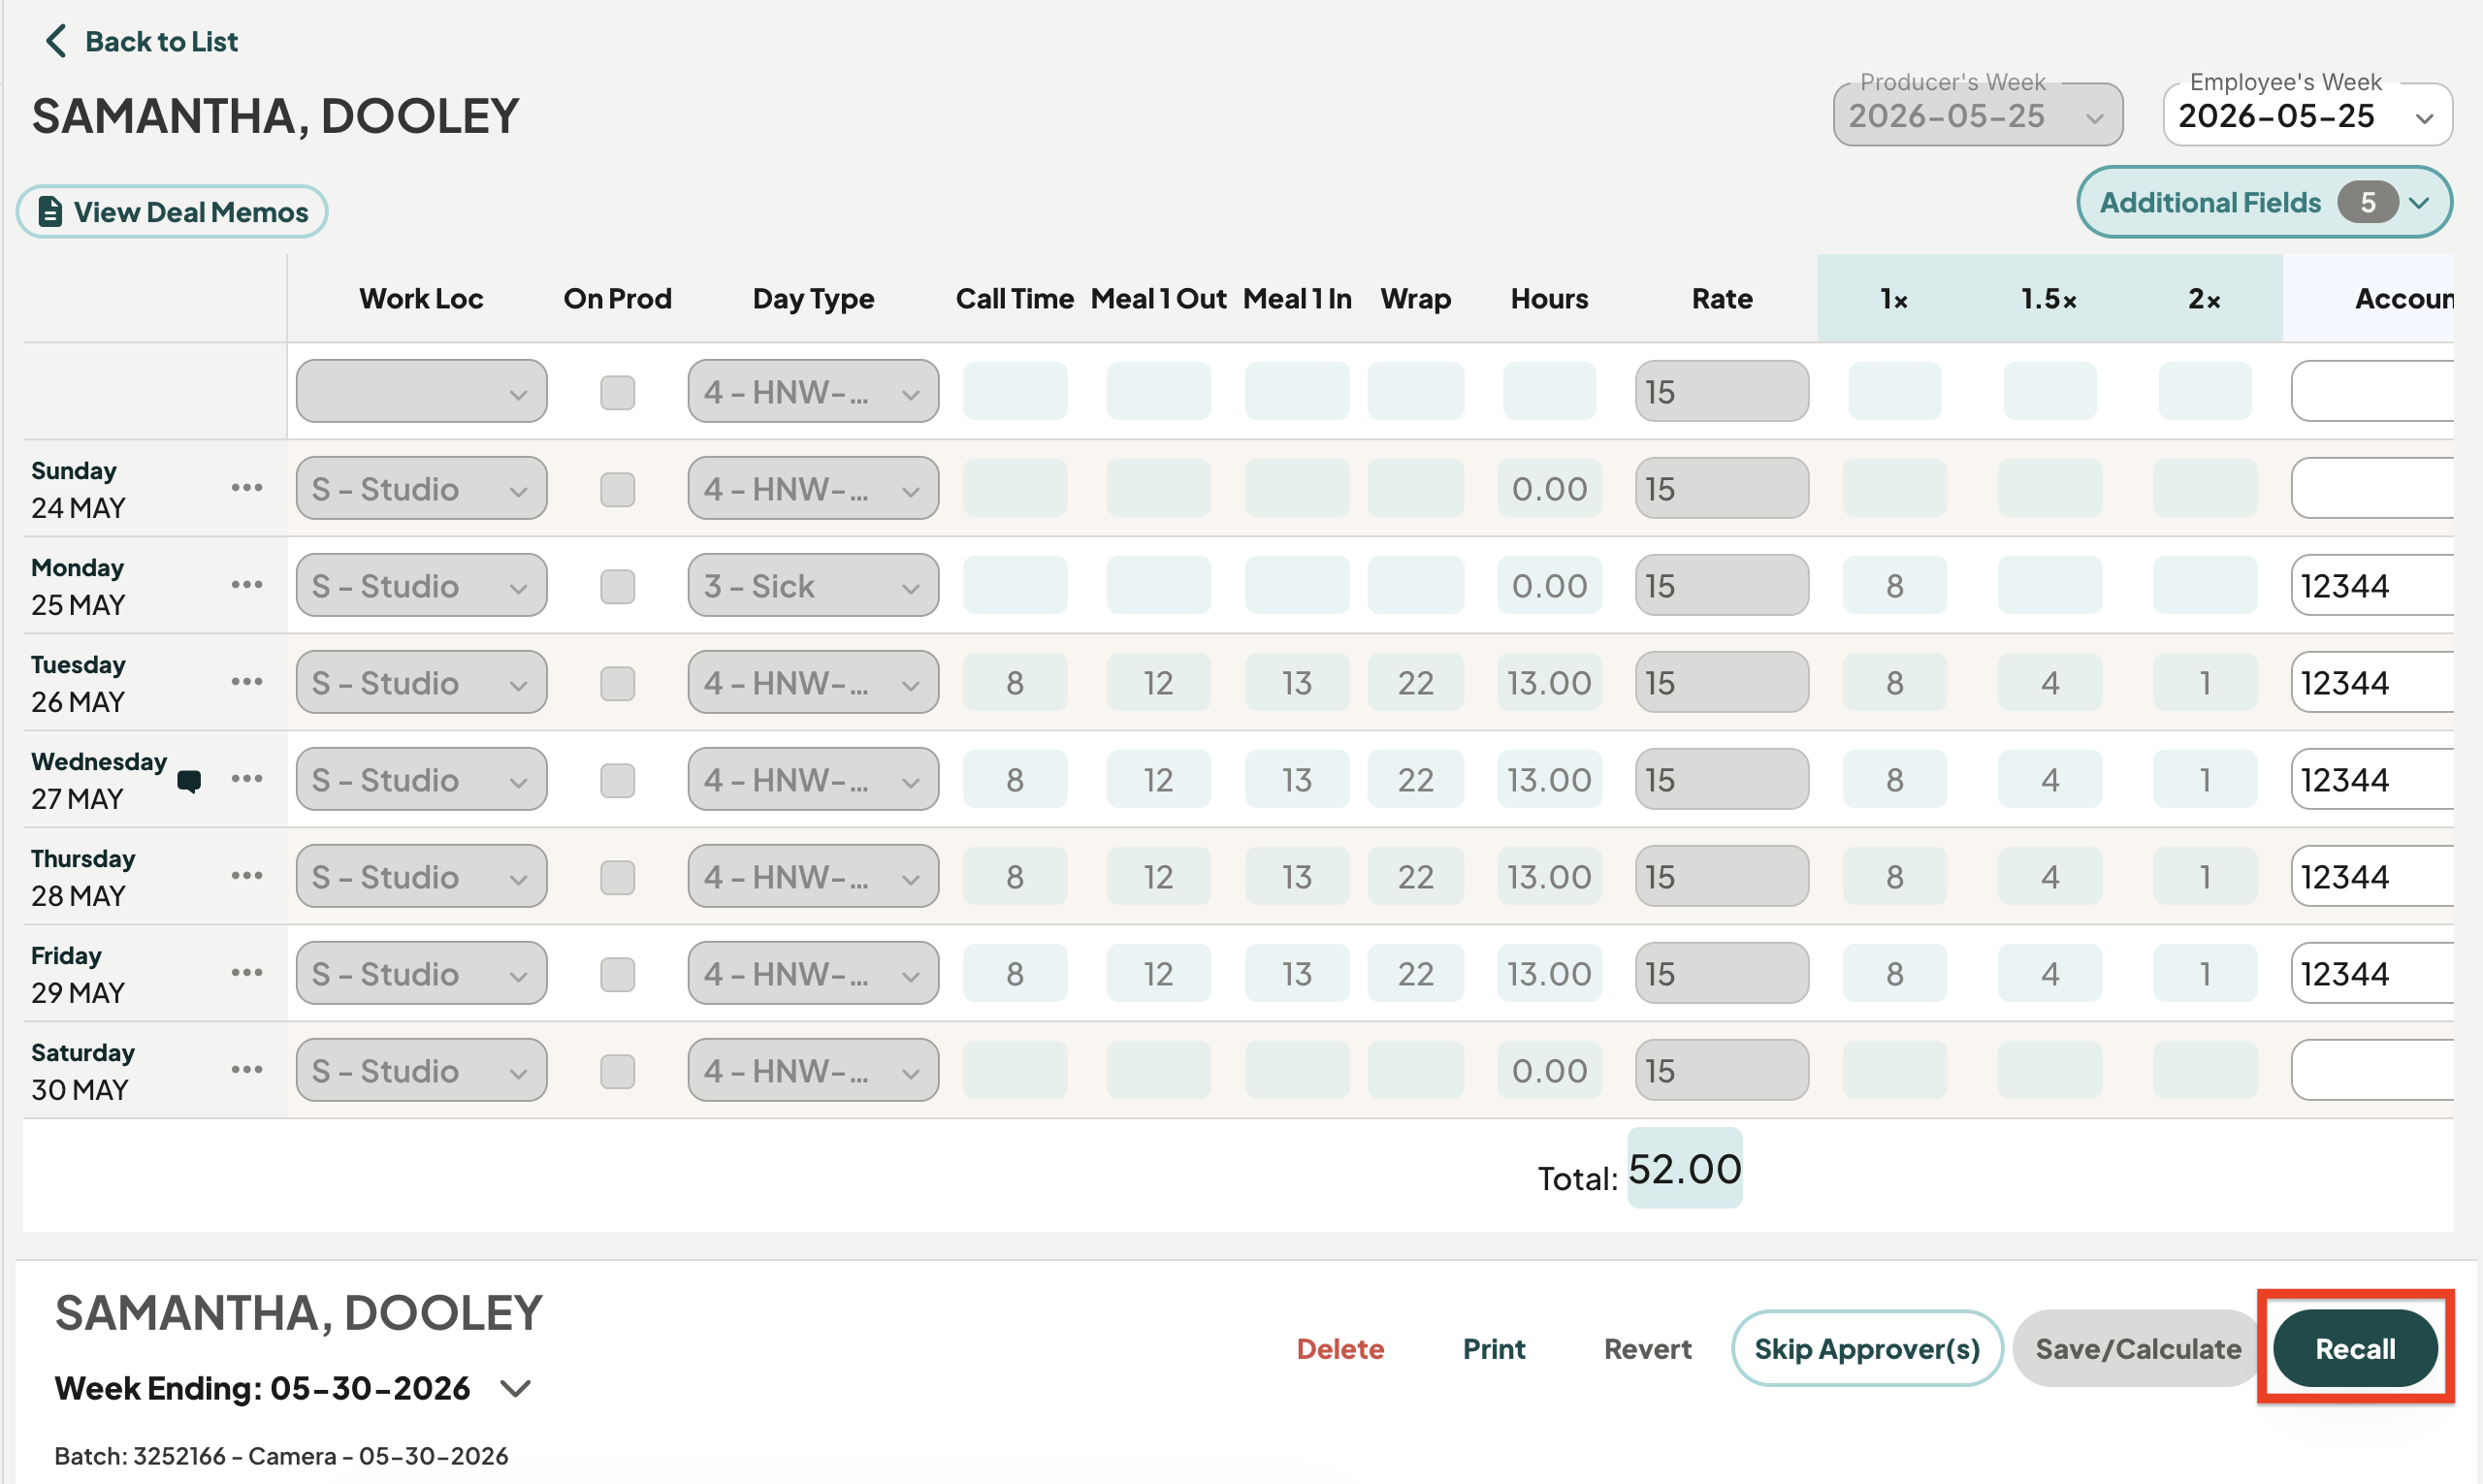Click Tuesday's Account field containing 12344
Screen dimensions: 2483x1484
[x=2372, y=683]
